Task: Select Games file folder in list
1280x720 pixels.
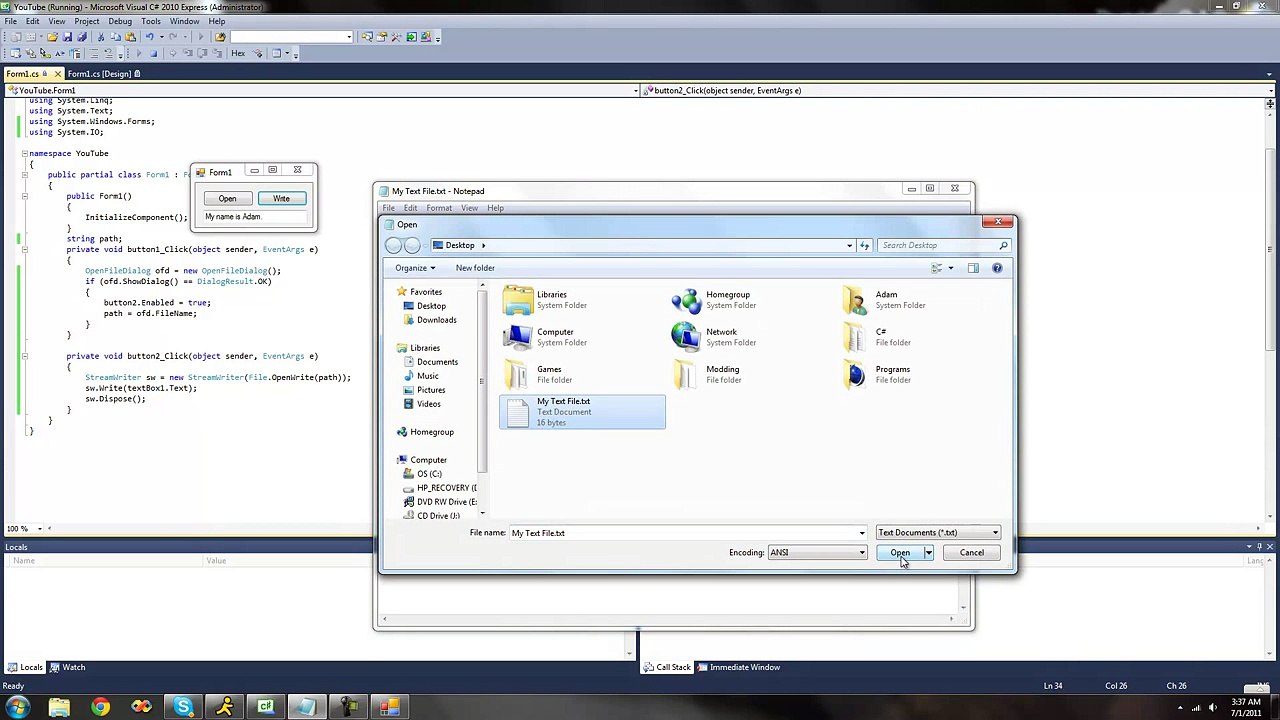Action: click(x=582, y=374)
